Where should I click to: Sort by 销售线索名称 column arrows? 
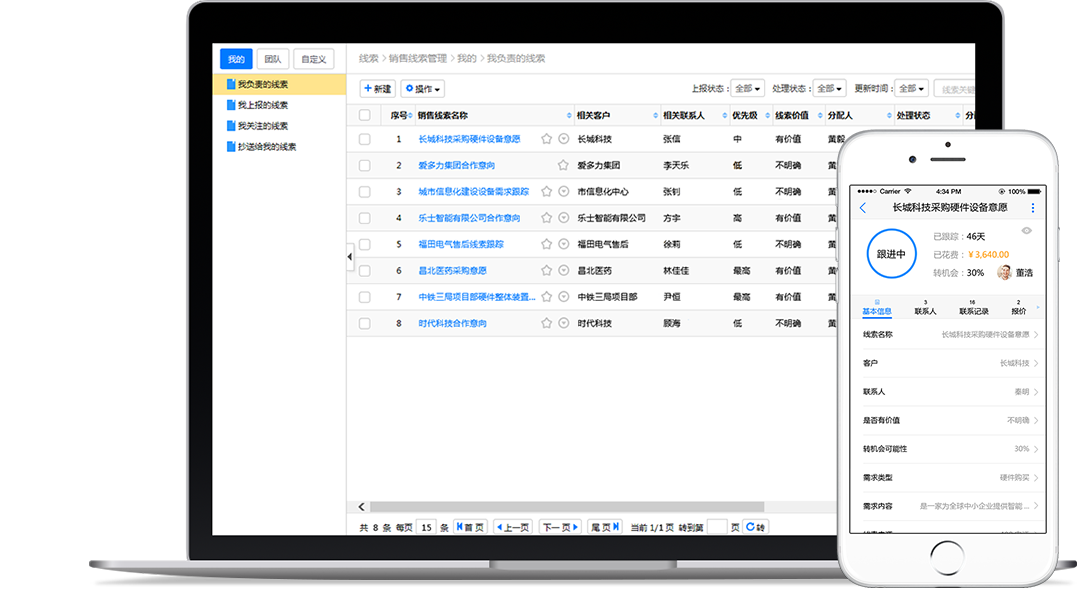click(569, 115)
